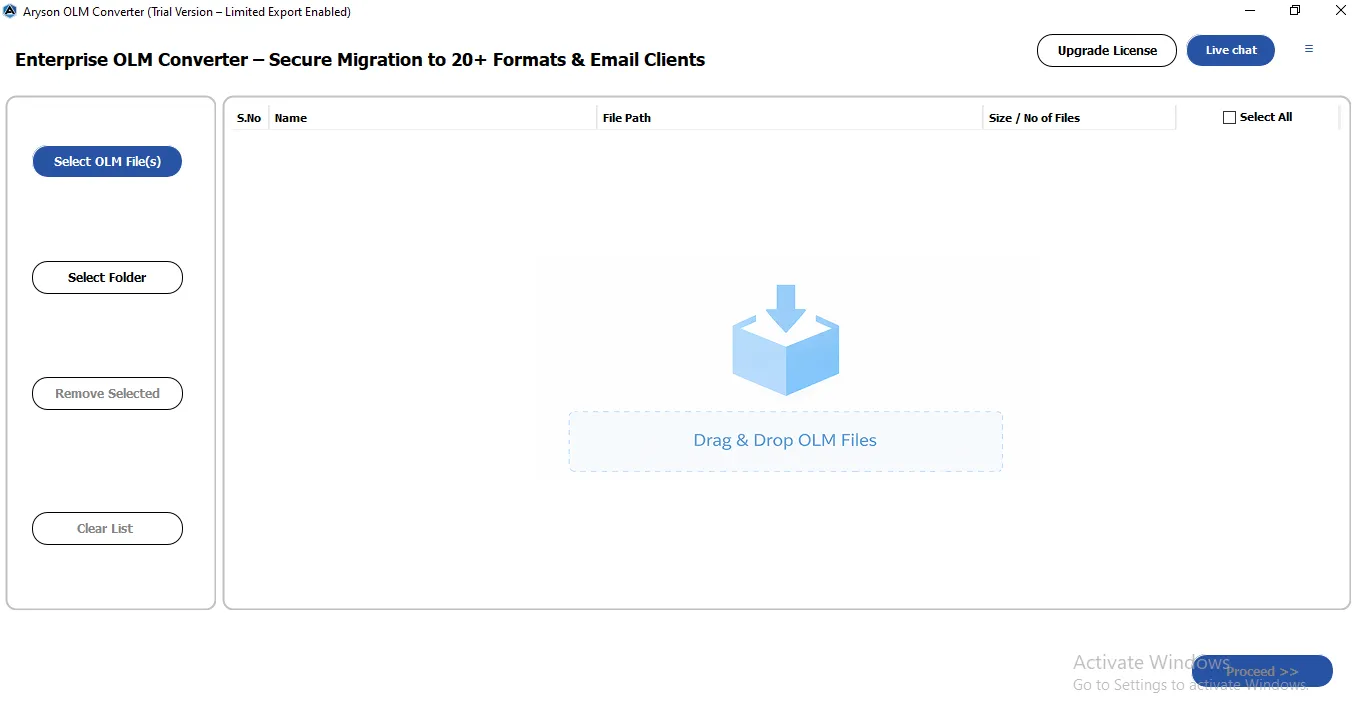Screen dimensions: 1366x728
Task: Tick the Select All checkbox
Action: pyautogui.click(x=1229, y=118)
